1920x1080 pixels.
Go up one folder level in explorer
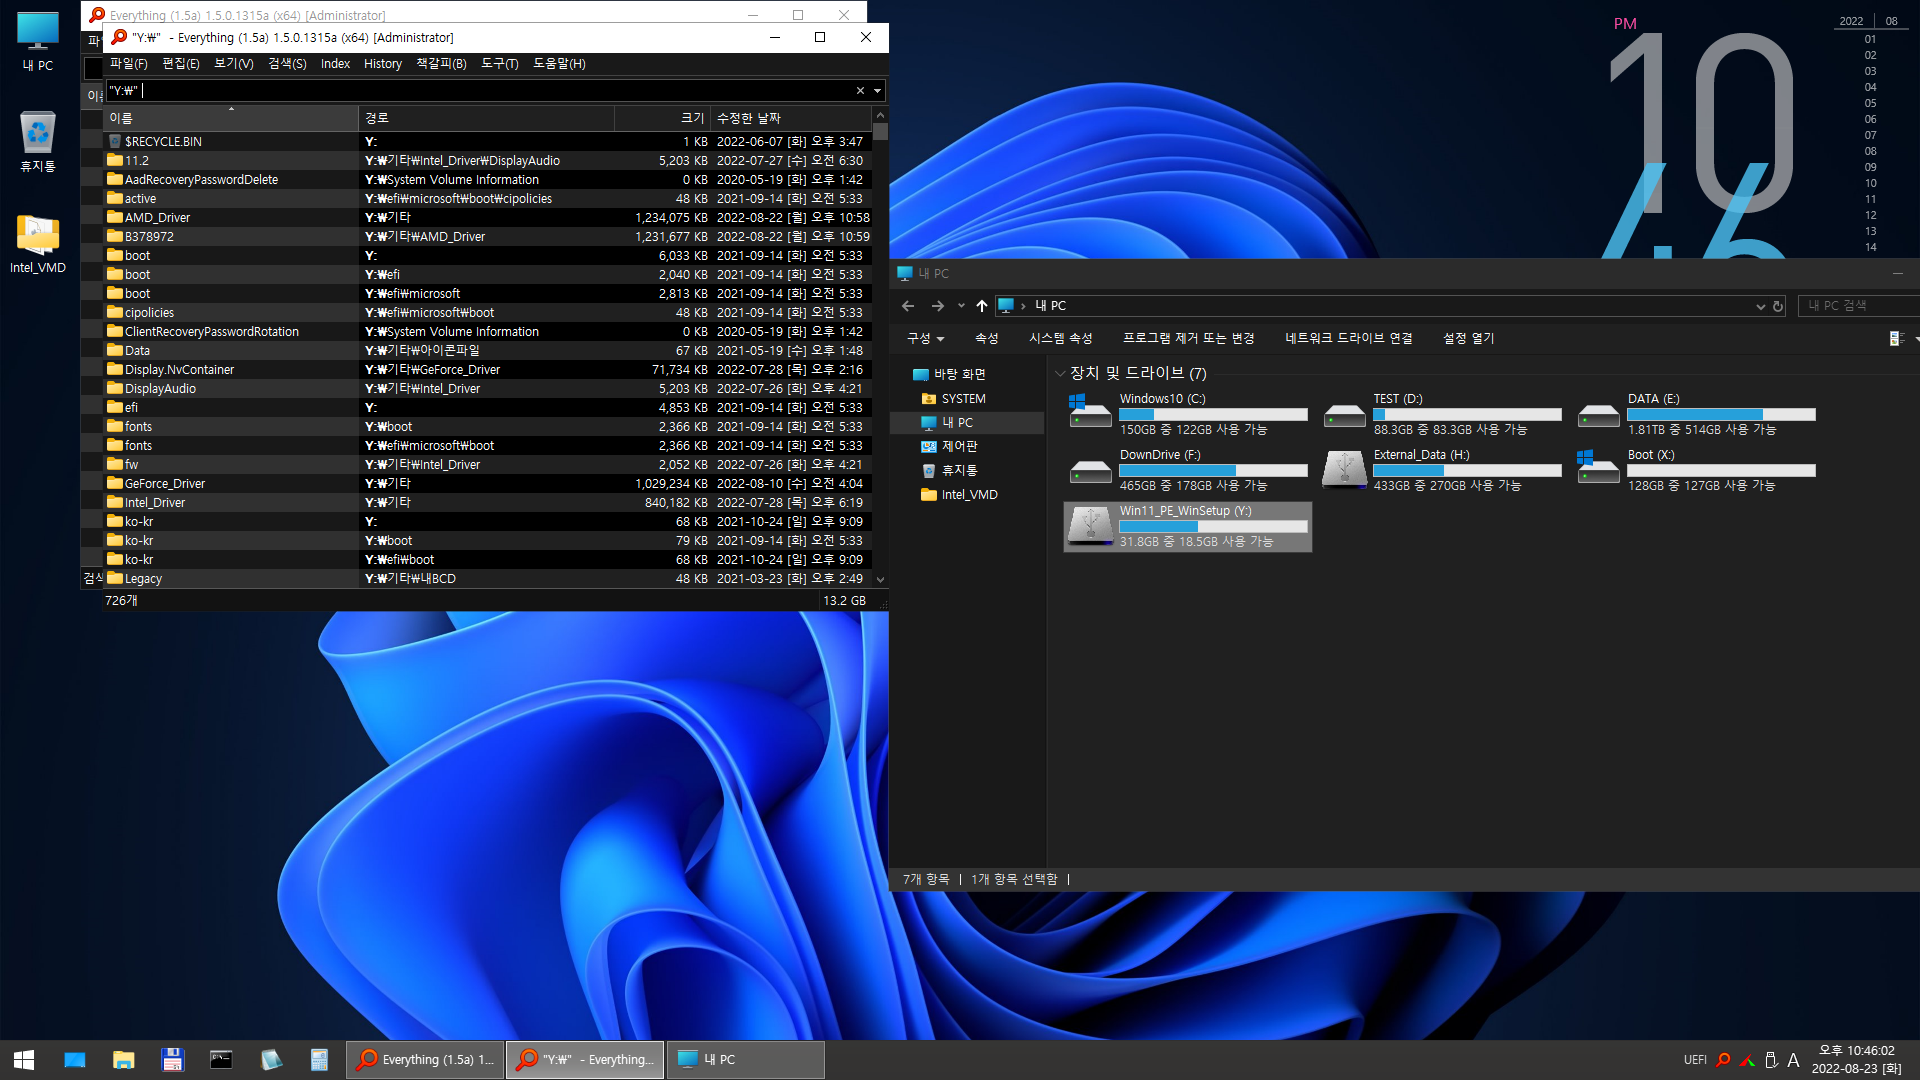[982, 306]
